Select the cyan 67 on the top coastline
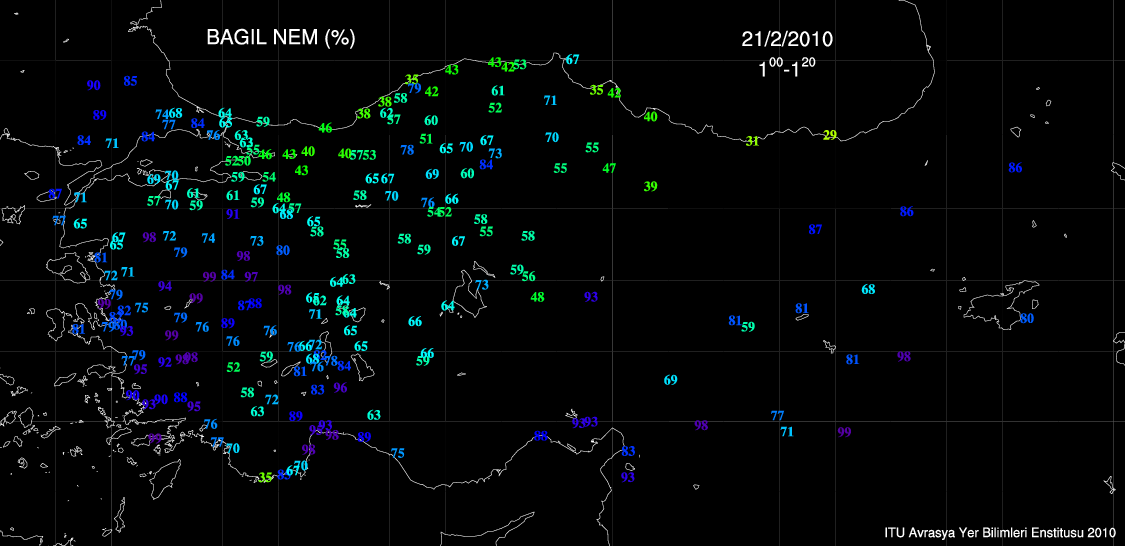This screenshot has width=1125, height=546. 572,59
